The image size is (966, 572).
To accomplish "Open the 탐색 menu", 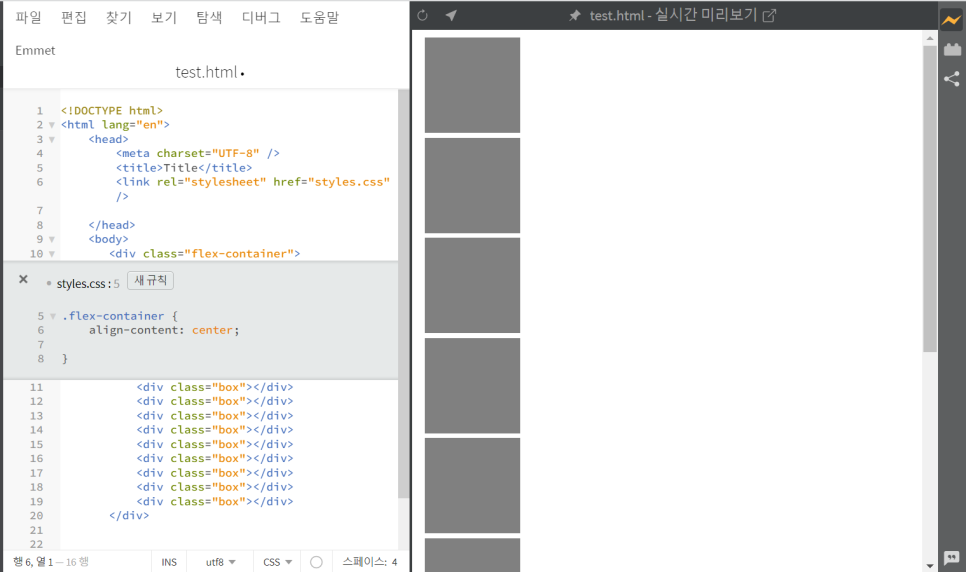I will tap(209, 18).
